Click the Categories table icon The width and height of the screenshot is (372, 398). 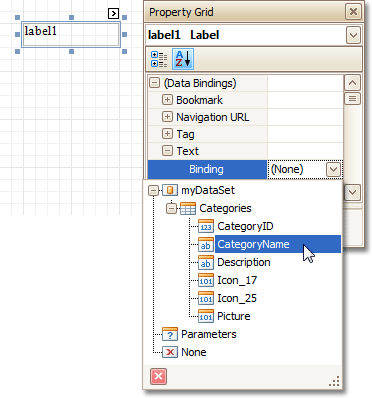pyautogui.click(x=188, y=208)
